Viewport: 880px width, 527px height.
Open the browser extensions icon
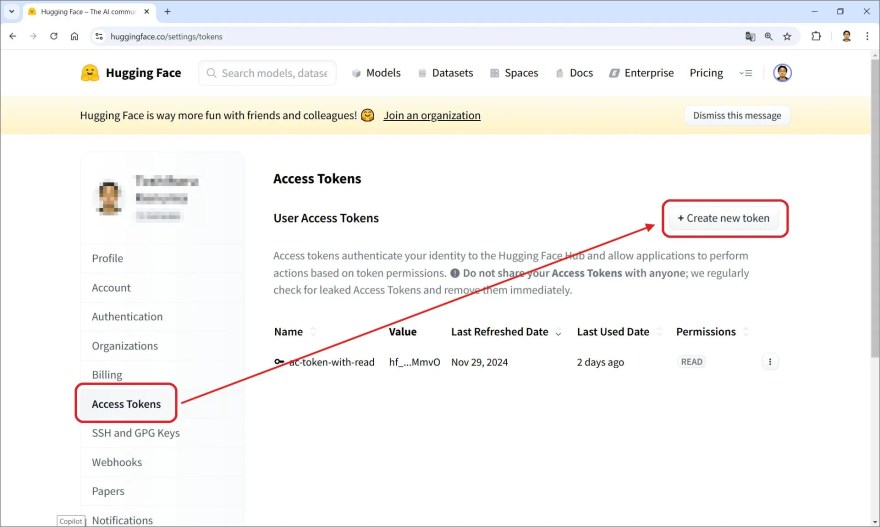816,36
